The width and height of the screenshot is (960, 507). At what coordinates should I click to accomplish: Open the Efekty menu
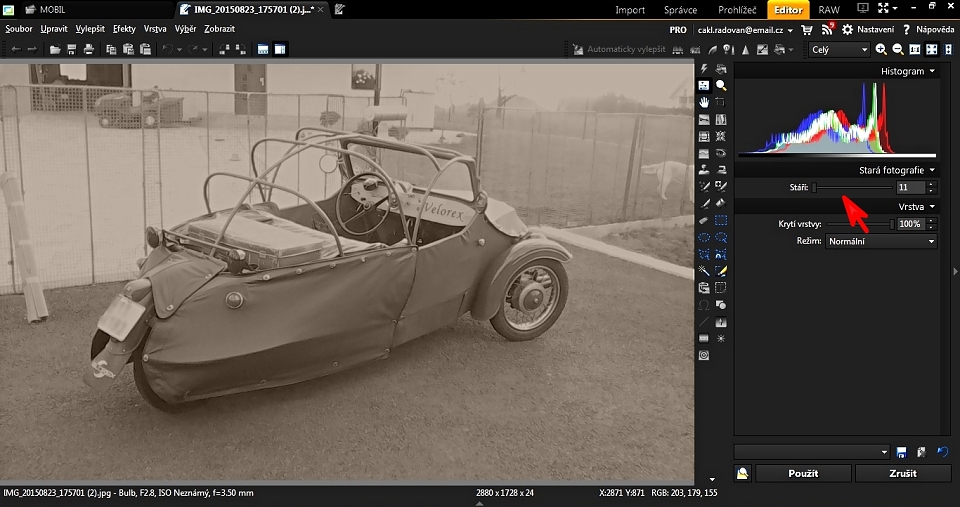pos(124,29)
